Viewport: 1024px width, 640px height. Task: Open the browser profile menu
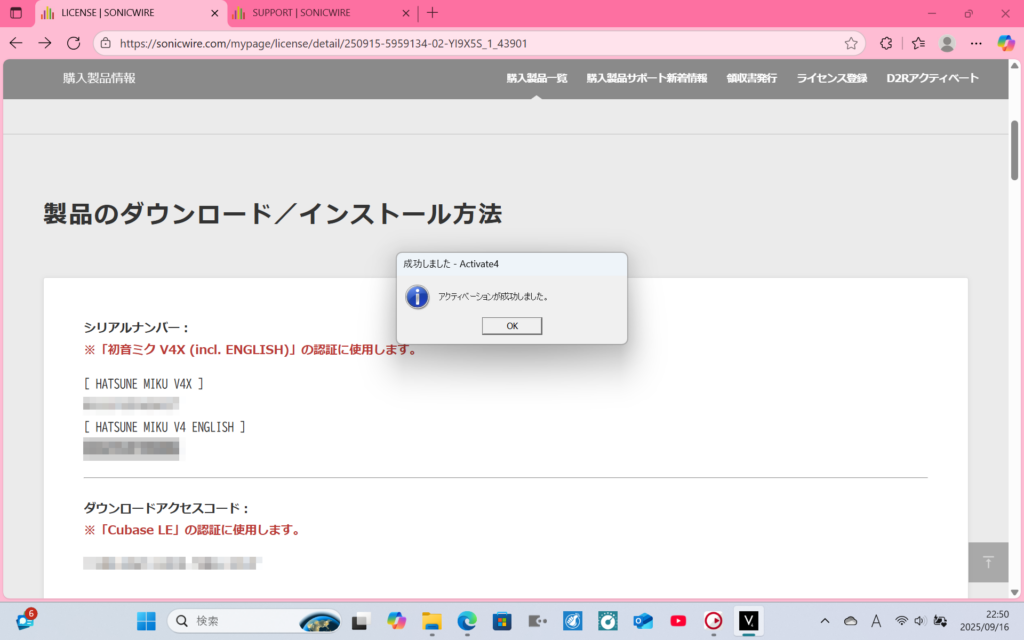point(947,44)
